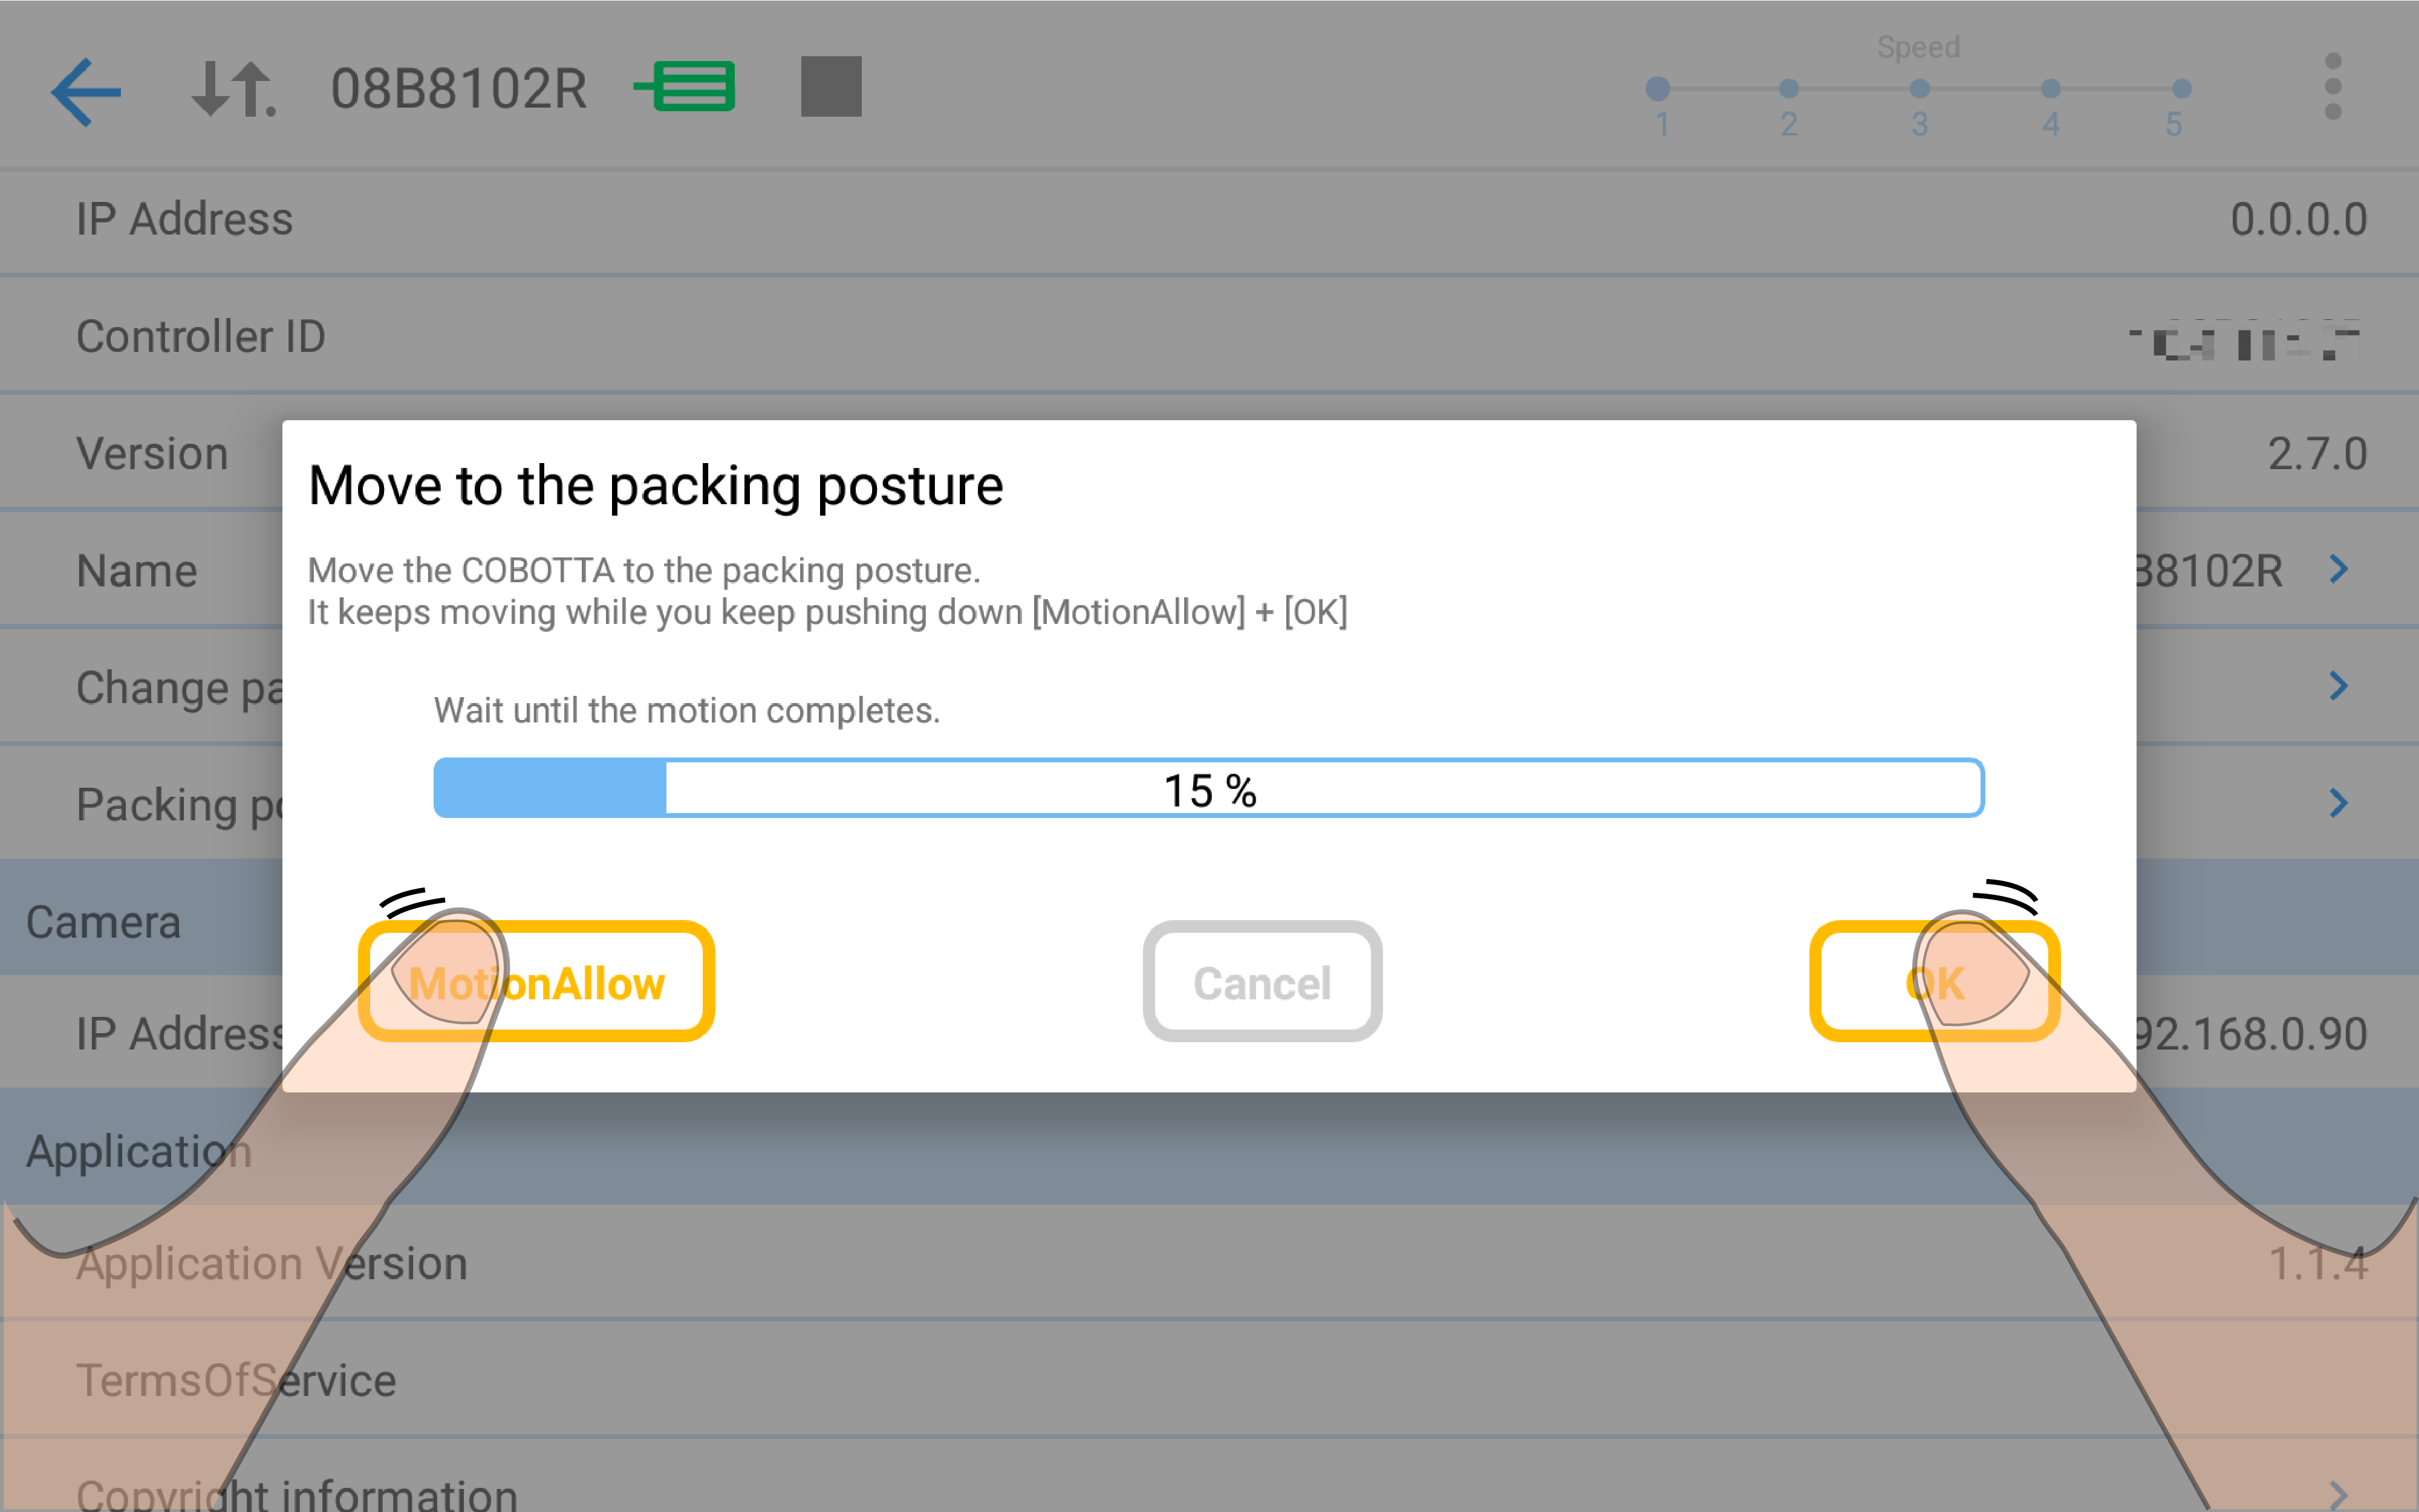Select the Application Version row
Image resolution: width=2419 pixels, height=1512 pixels.
tap(272, 1263)
